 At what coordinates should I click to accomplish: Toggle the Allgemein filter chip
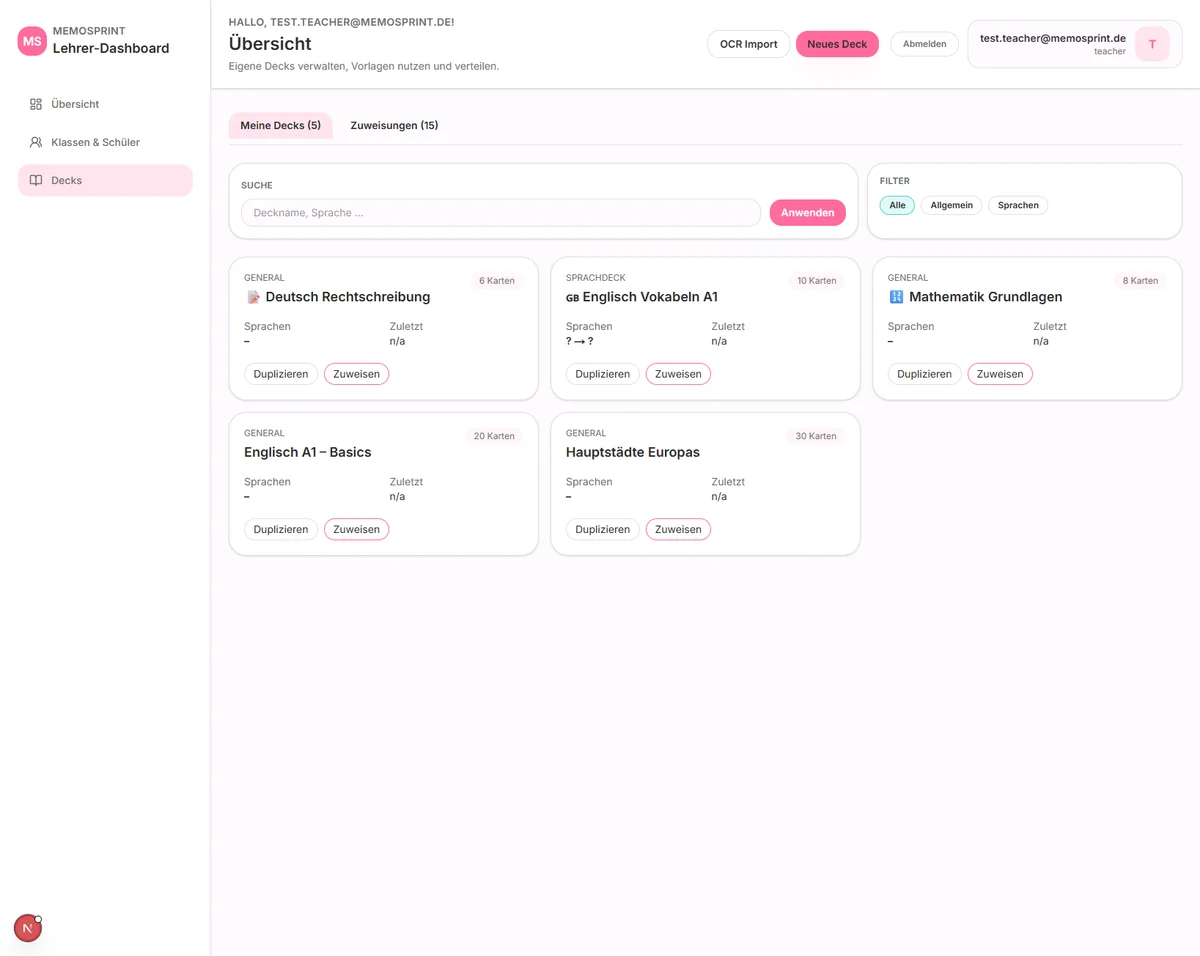(951, 205)
